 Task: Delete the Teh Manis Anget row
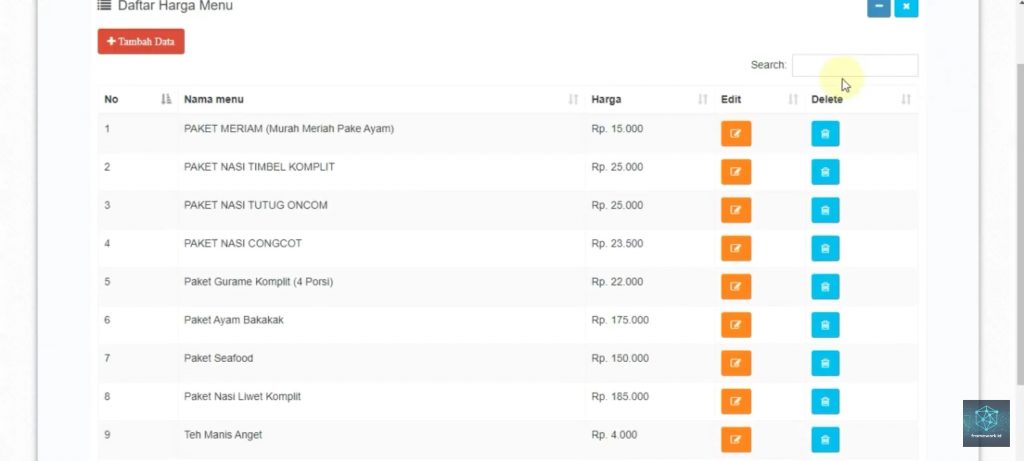[x=825, y=439]
